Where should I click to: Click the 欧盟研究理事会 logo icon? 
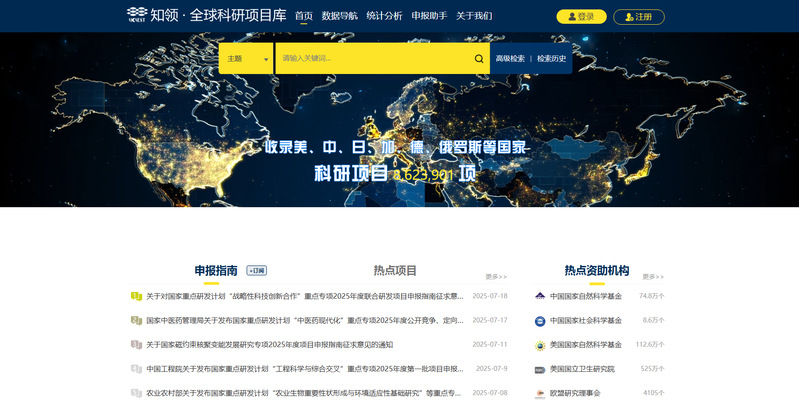[x=540, y=393]
